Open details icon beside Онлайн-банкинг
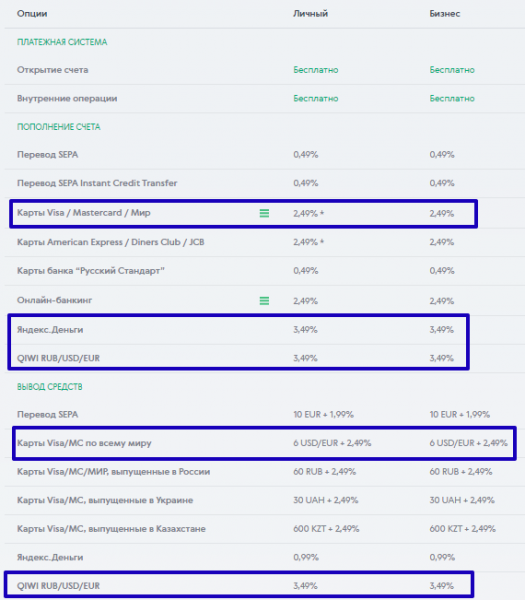This screenshot has height=600, width=525. (264, 301)
